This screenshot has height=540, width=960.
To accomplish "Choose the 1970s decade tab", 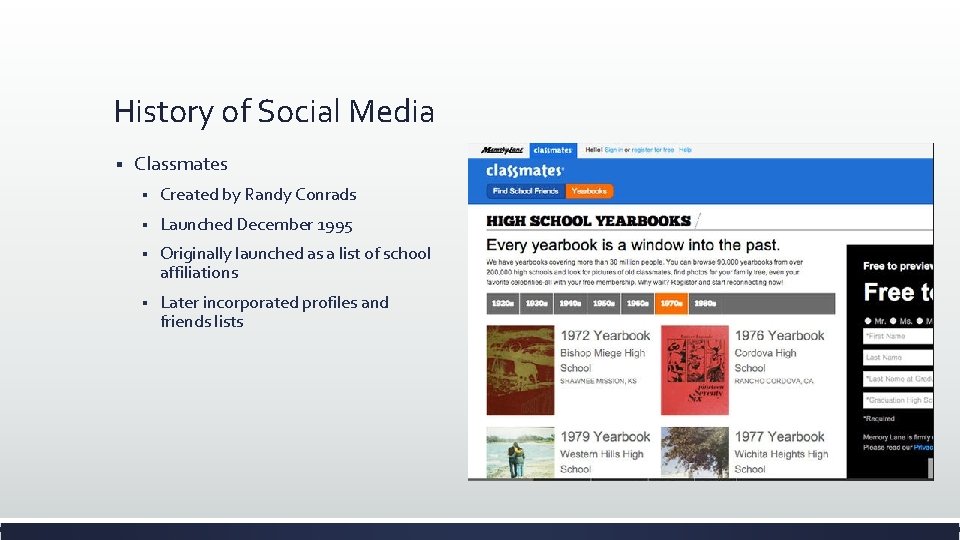I will point(671,304).
